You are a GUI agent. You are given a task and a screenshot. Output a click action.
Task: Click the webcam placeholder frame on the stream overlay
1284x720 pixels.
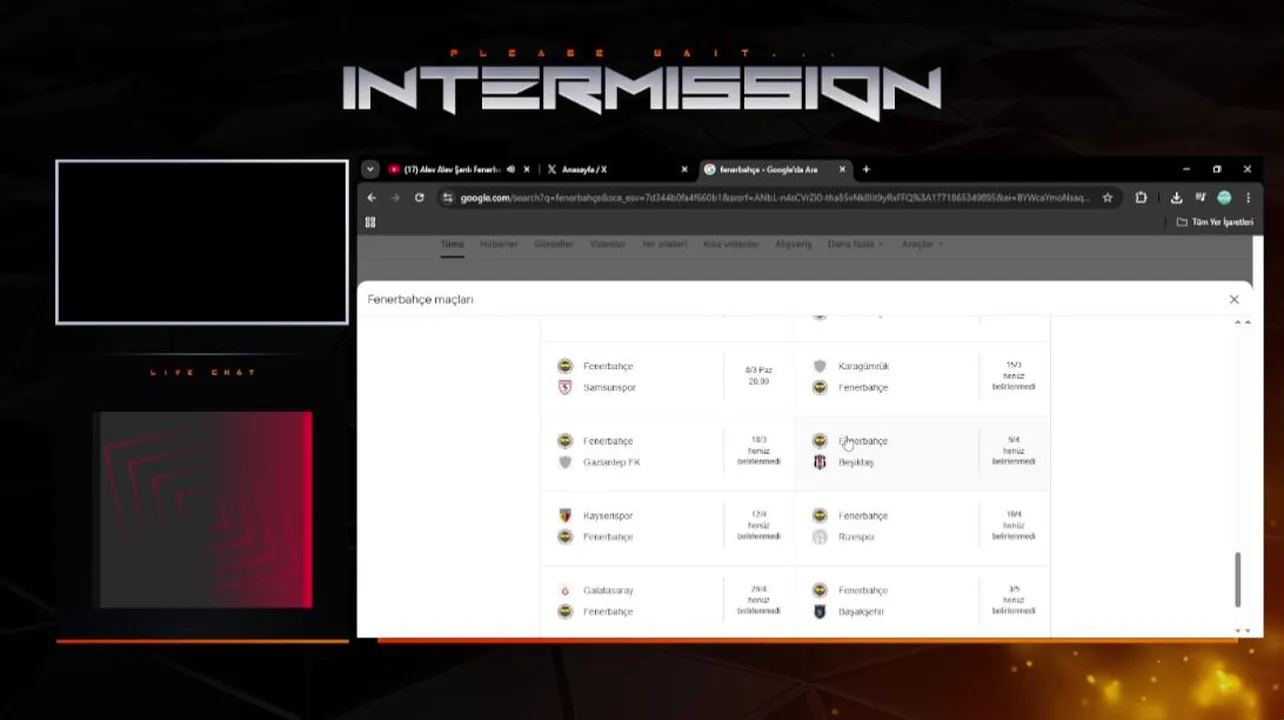[x=202, y=242]
